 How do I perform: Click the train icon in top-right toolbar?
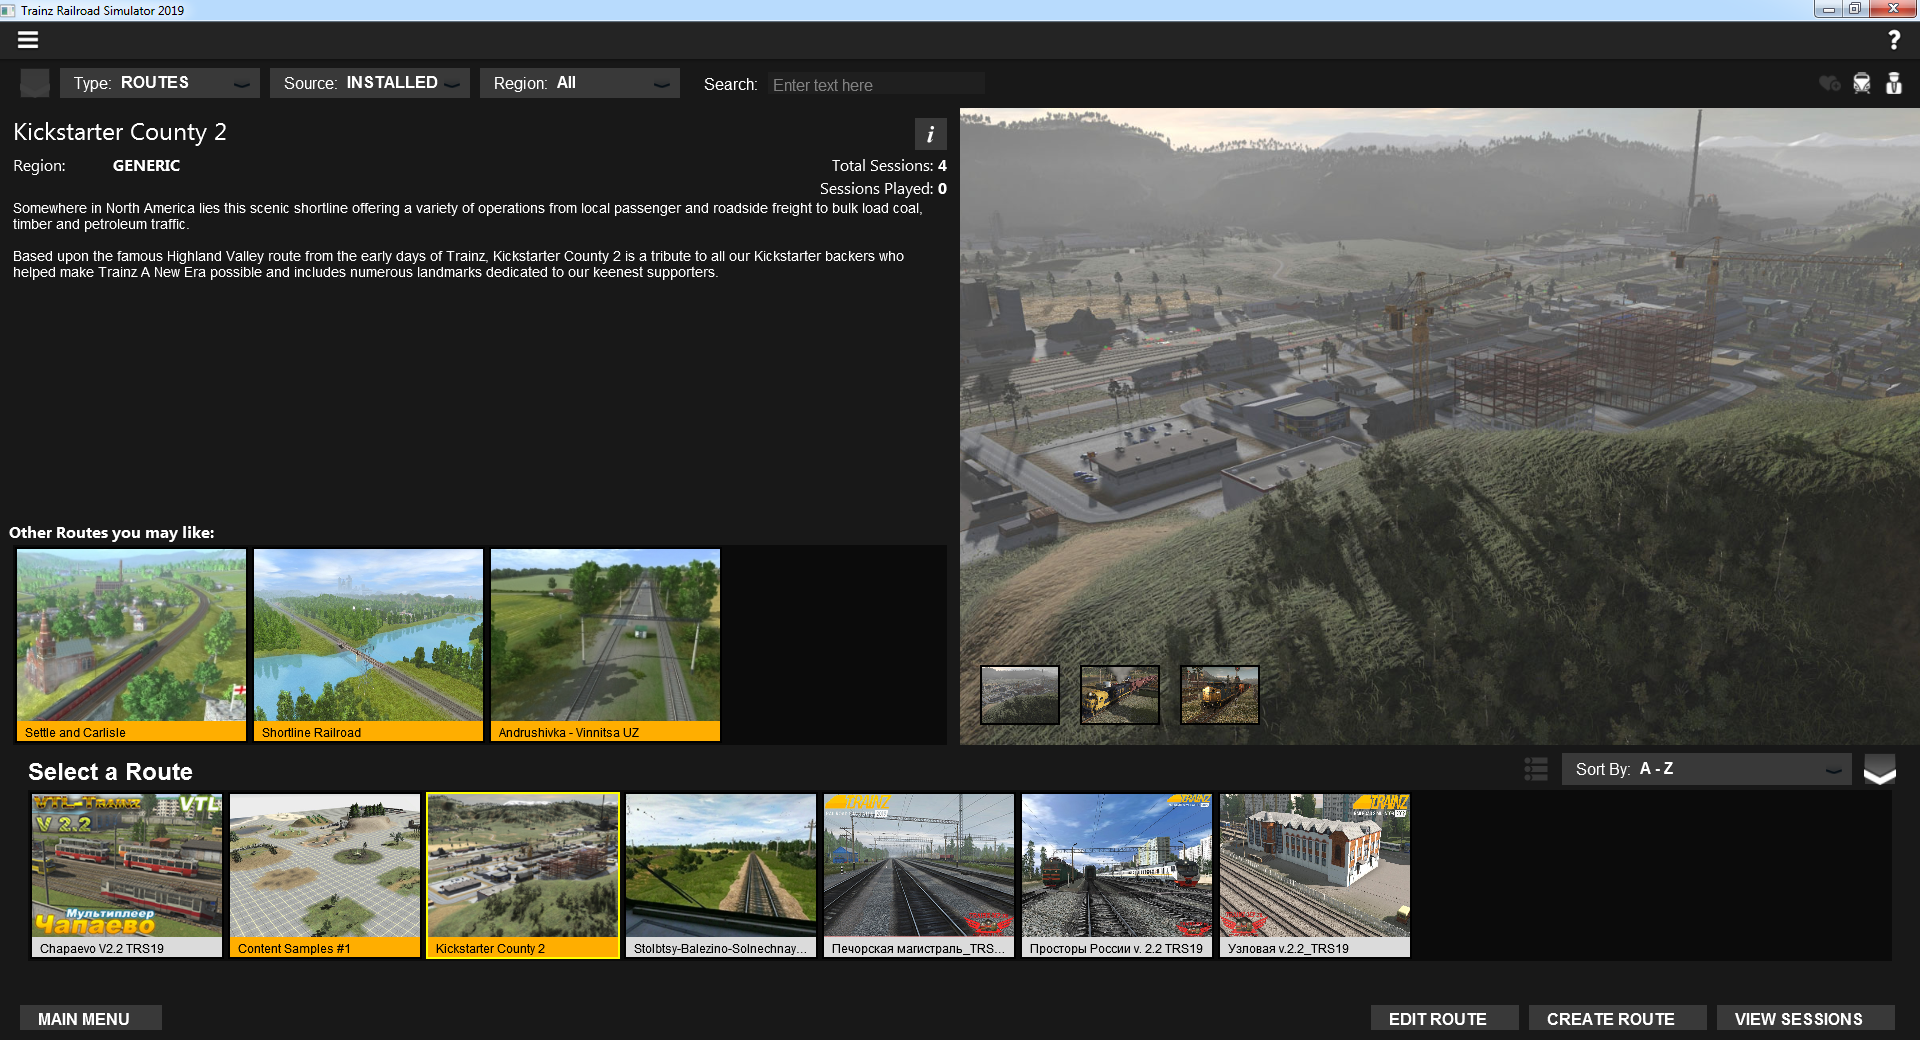1861,83
